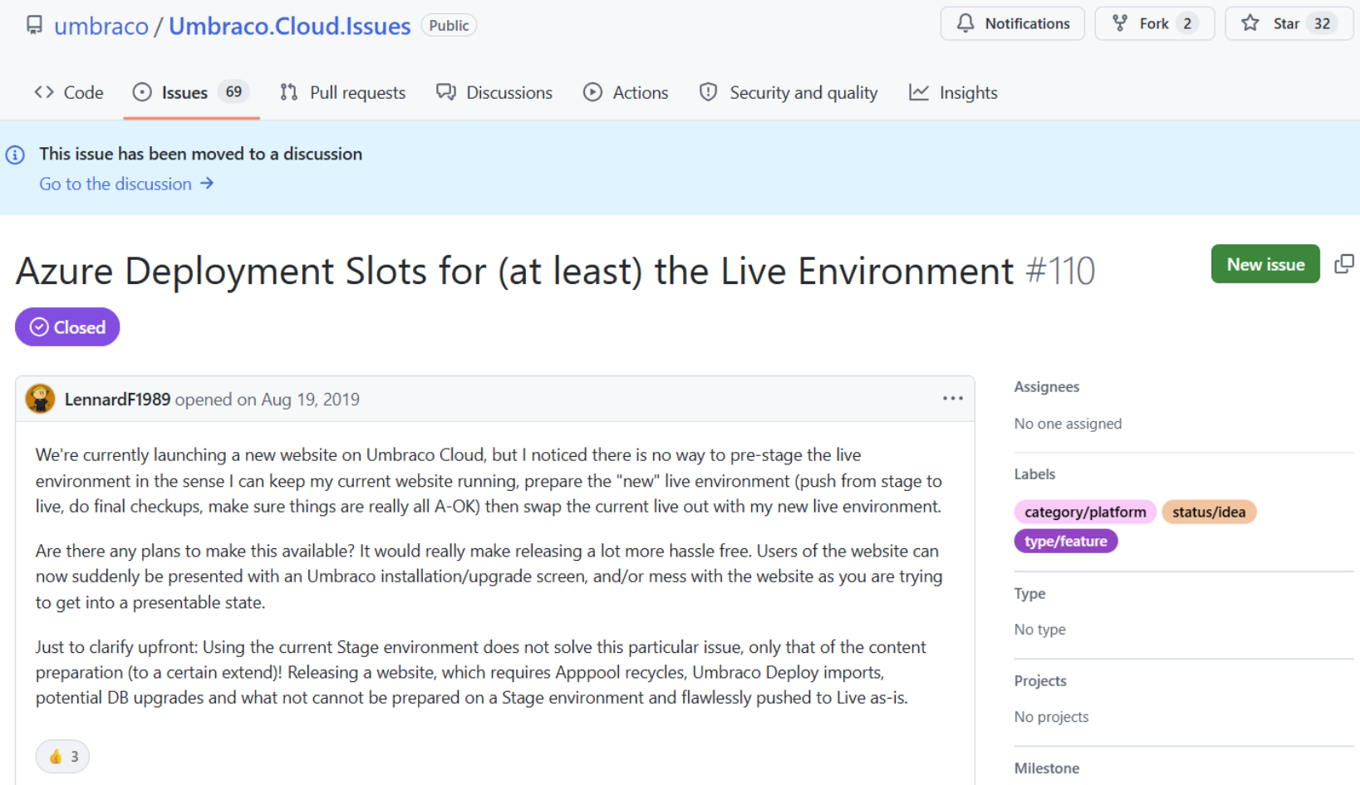Click the No type text
This screenshot has width=1360, height=785.
click(x=1040, y=630)
